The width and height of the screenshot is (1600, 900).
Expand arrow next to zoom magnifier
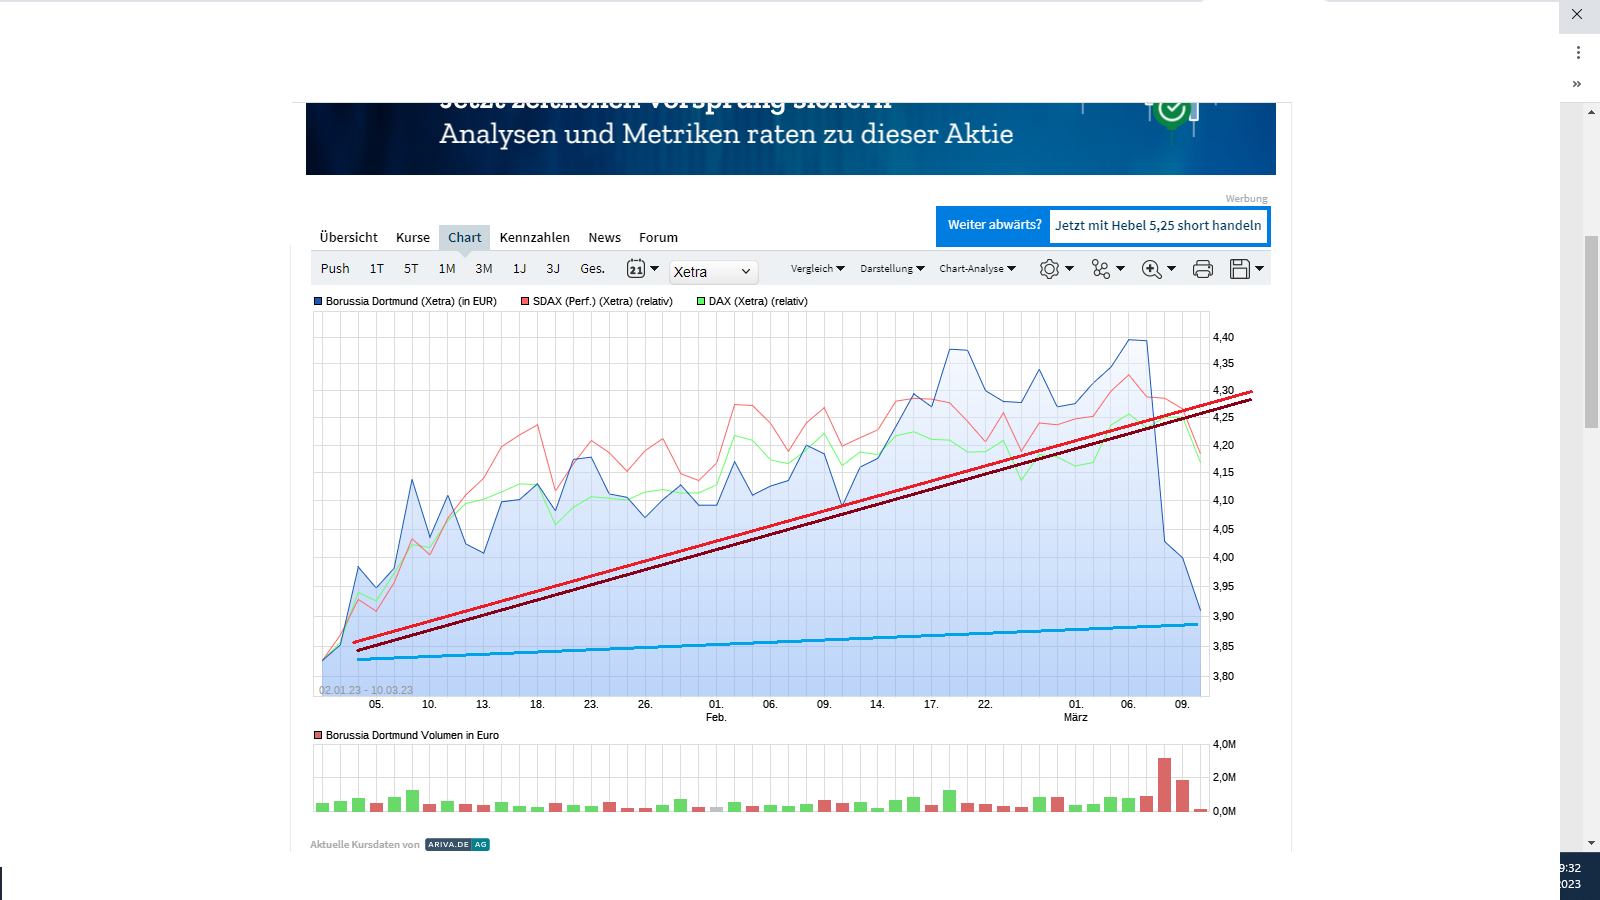point(1171,269)
